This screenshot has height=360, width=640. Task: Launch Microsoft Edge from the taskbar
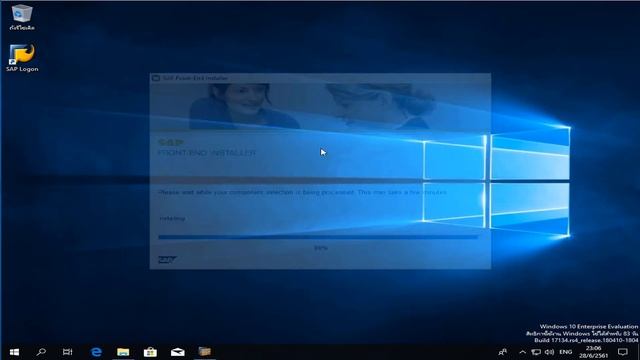96,352
